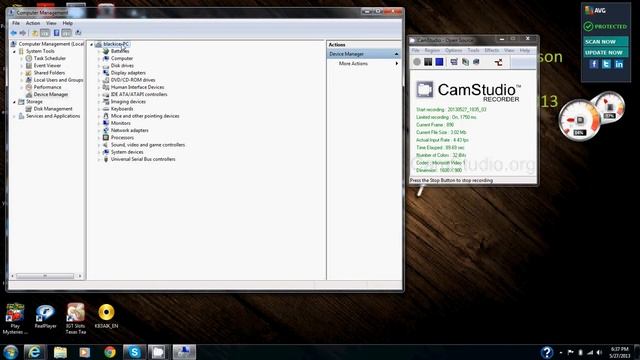This screenshot has width=640, height=360.
Task: Click the LinkedIn icon in AVG gadget
Action: click(619, 64)
